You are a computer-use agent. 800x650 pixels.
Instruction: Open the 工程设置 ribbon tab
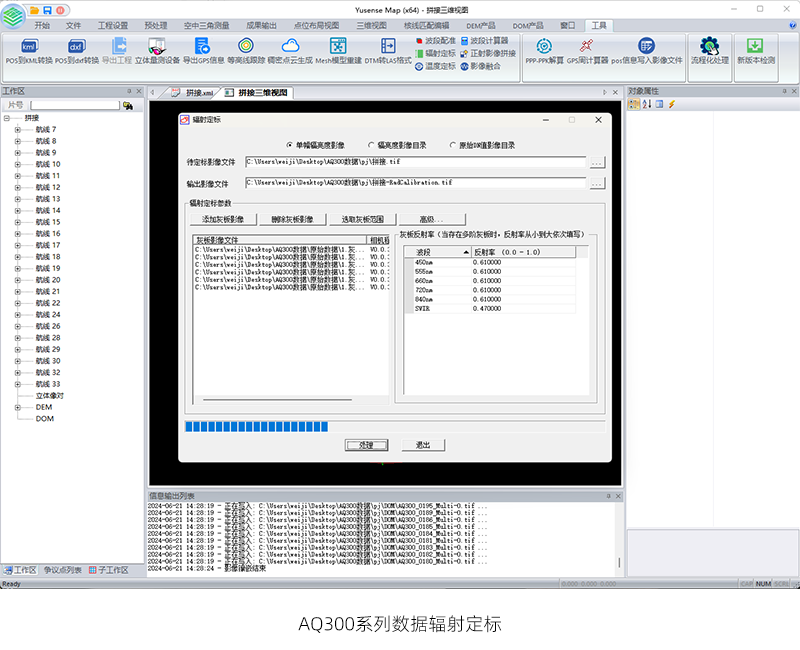coord(112,25)
